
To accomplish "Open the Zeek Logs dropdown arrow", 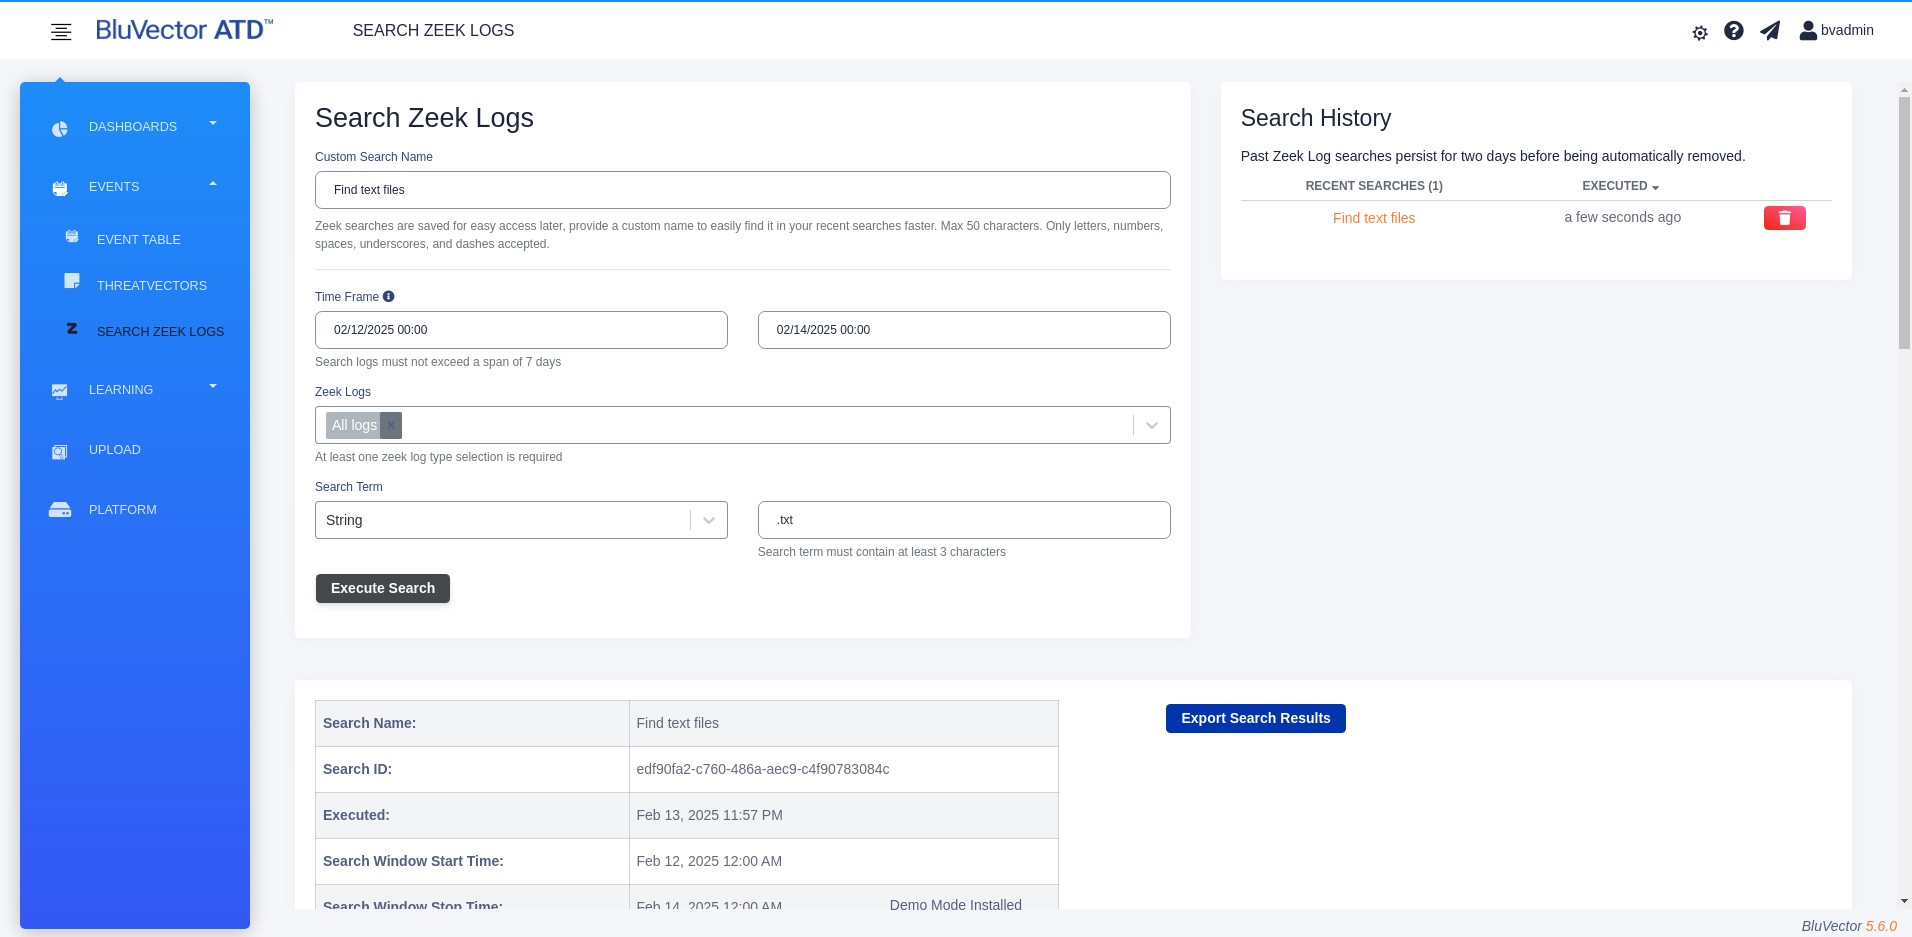I will 1152,425.
